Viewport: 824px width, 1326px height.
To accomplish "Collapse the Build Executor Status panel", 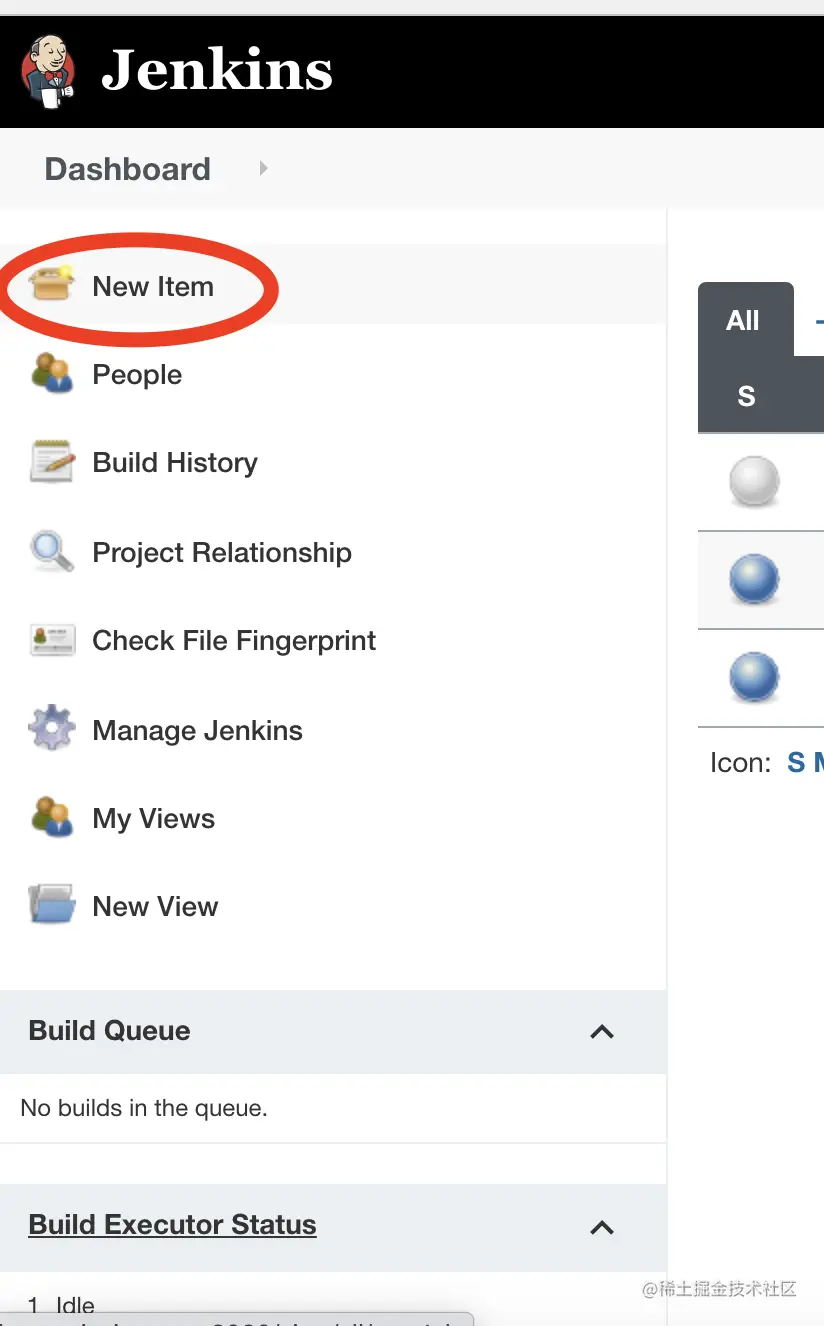I will point(602,1227).
